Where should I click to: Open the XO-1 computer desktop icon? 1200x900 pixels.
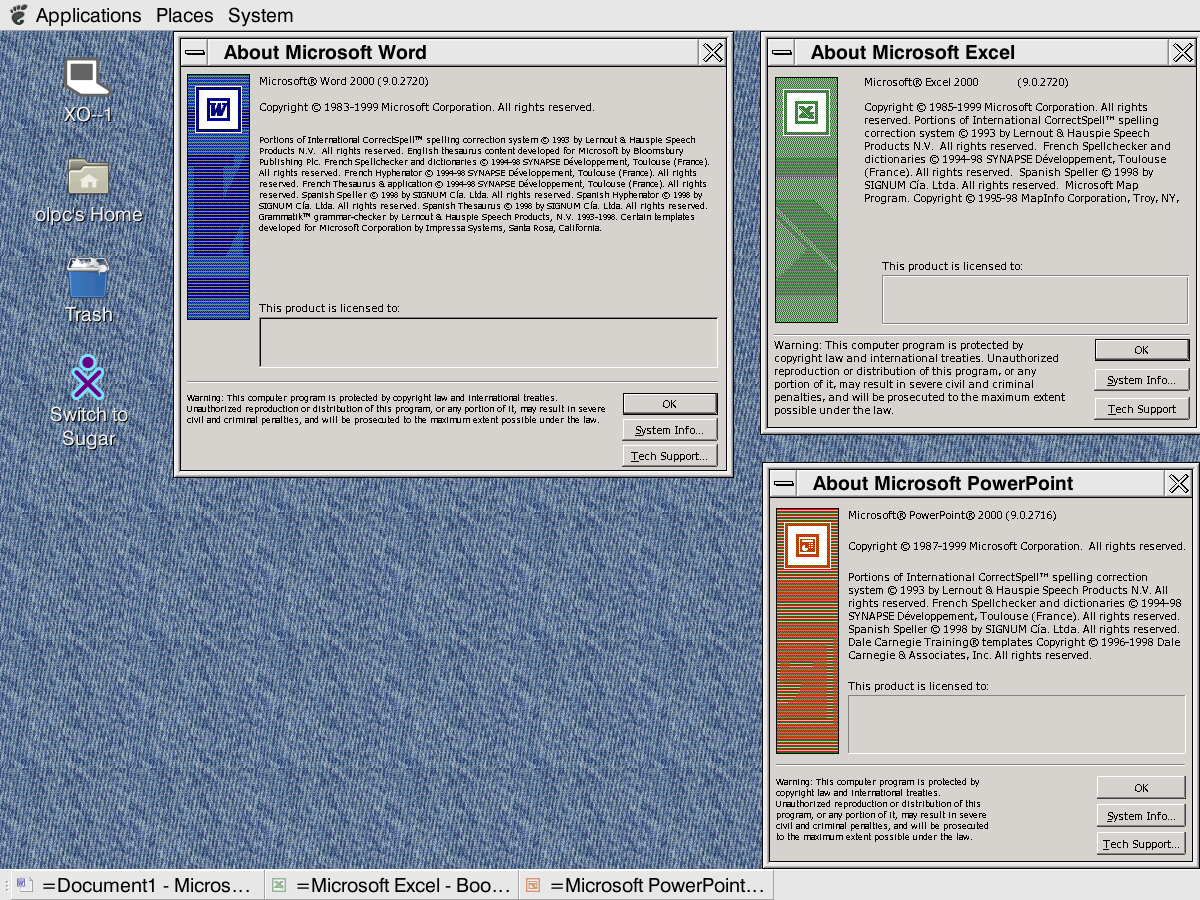(88, 78)
